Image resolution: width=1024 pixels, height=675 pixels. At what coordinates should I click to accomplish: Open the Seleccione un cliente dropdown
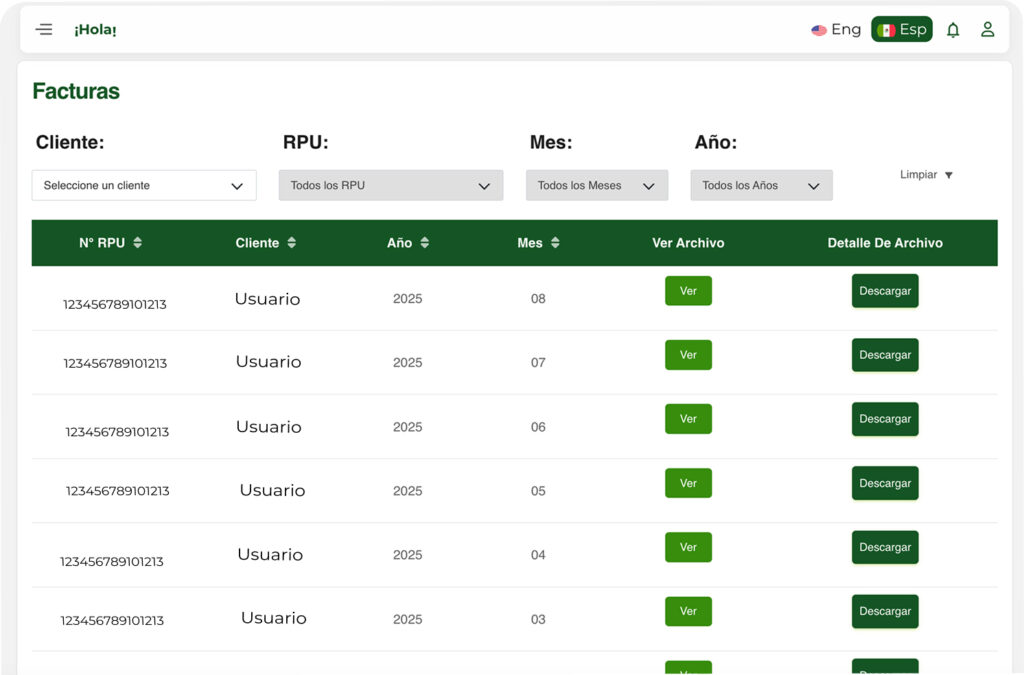point(144,186)
